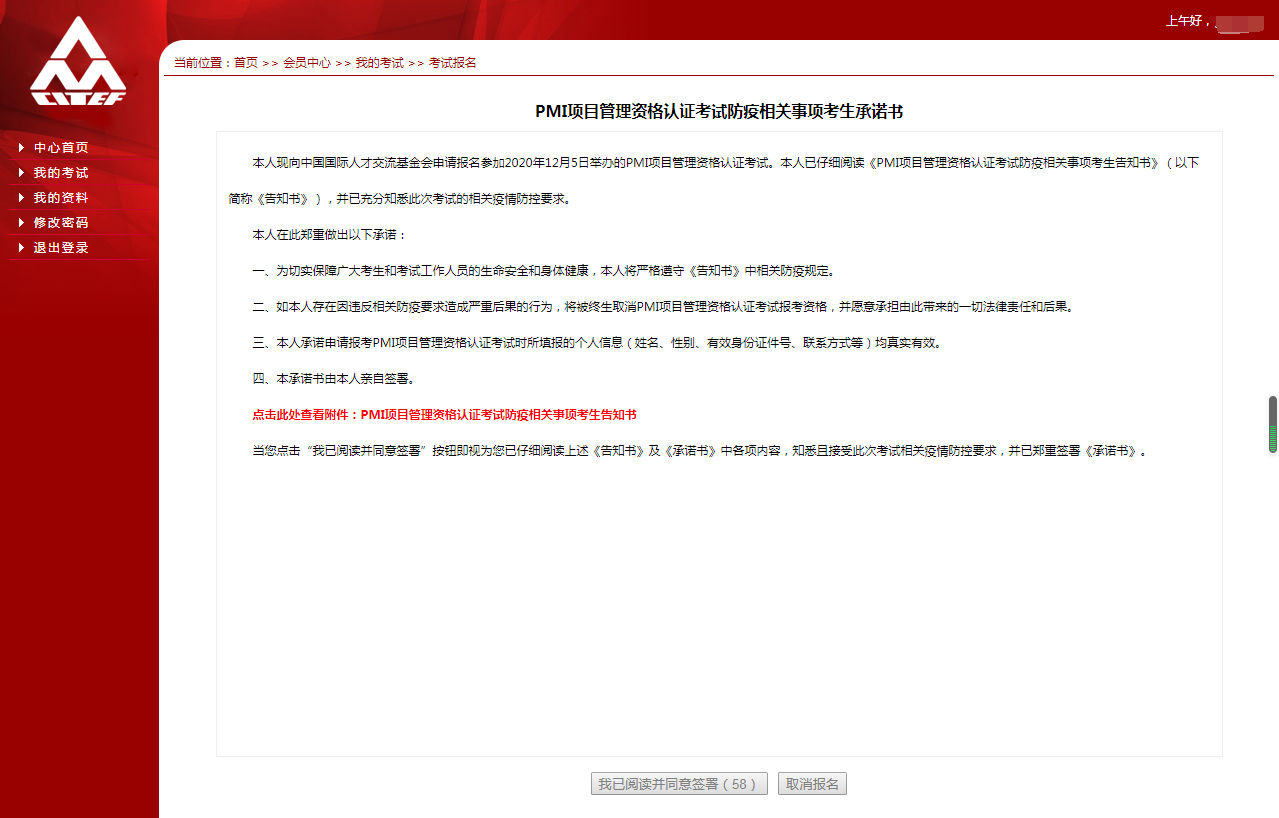This screenshot has height=818, width=1279.
Task: Click the arrow icon beside 中心首页
Action: [x=21, y=148]
